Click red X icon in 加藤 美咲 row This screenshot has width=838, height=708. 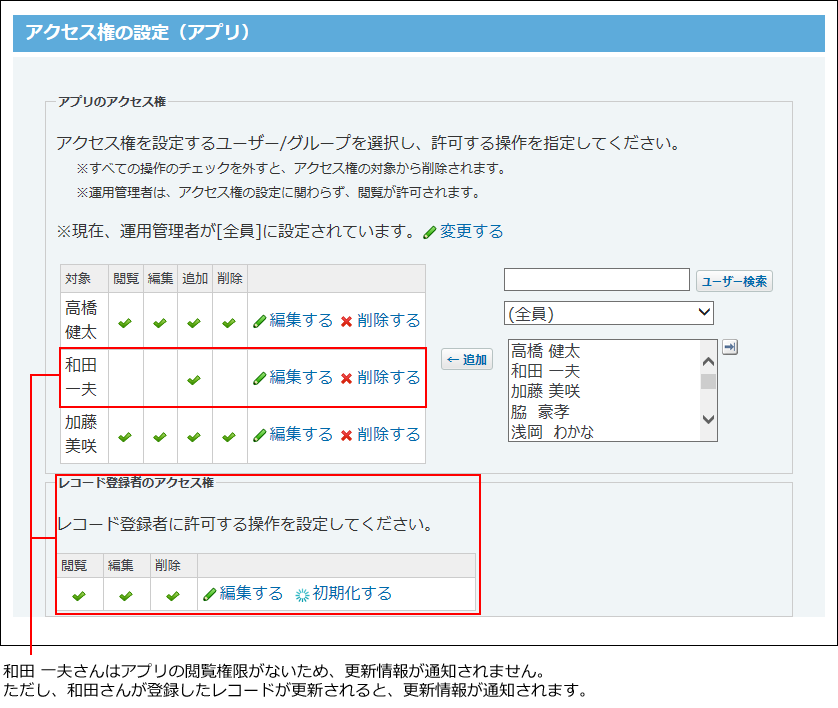[x=346, y=435]
